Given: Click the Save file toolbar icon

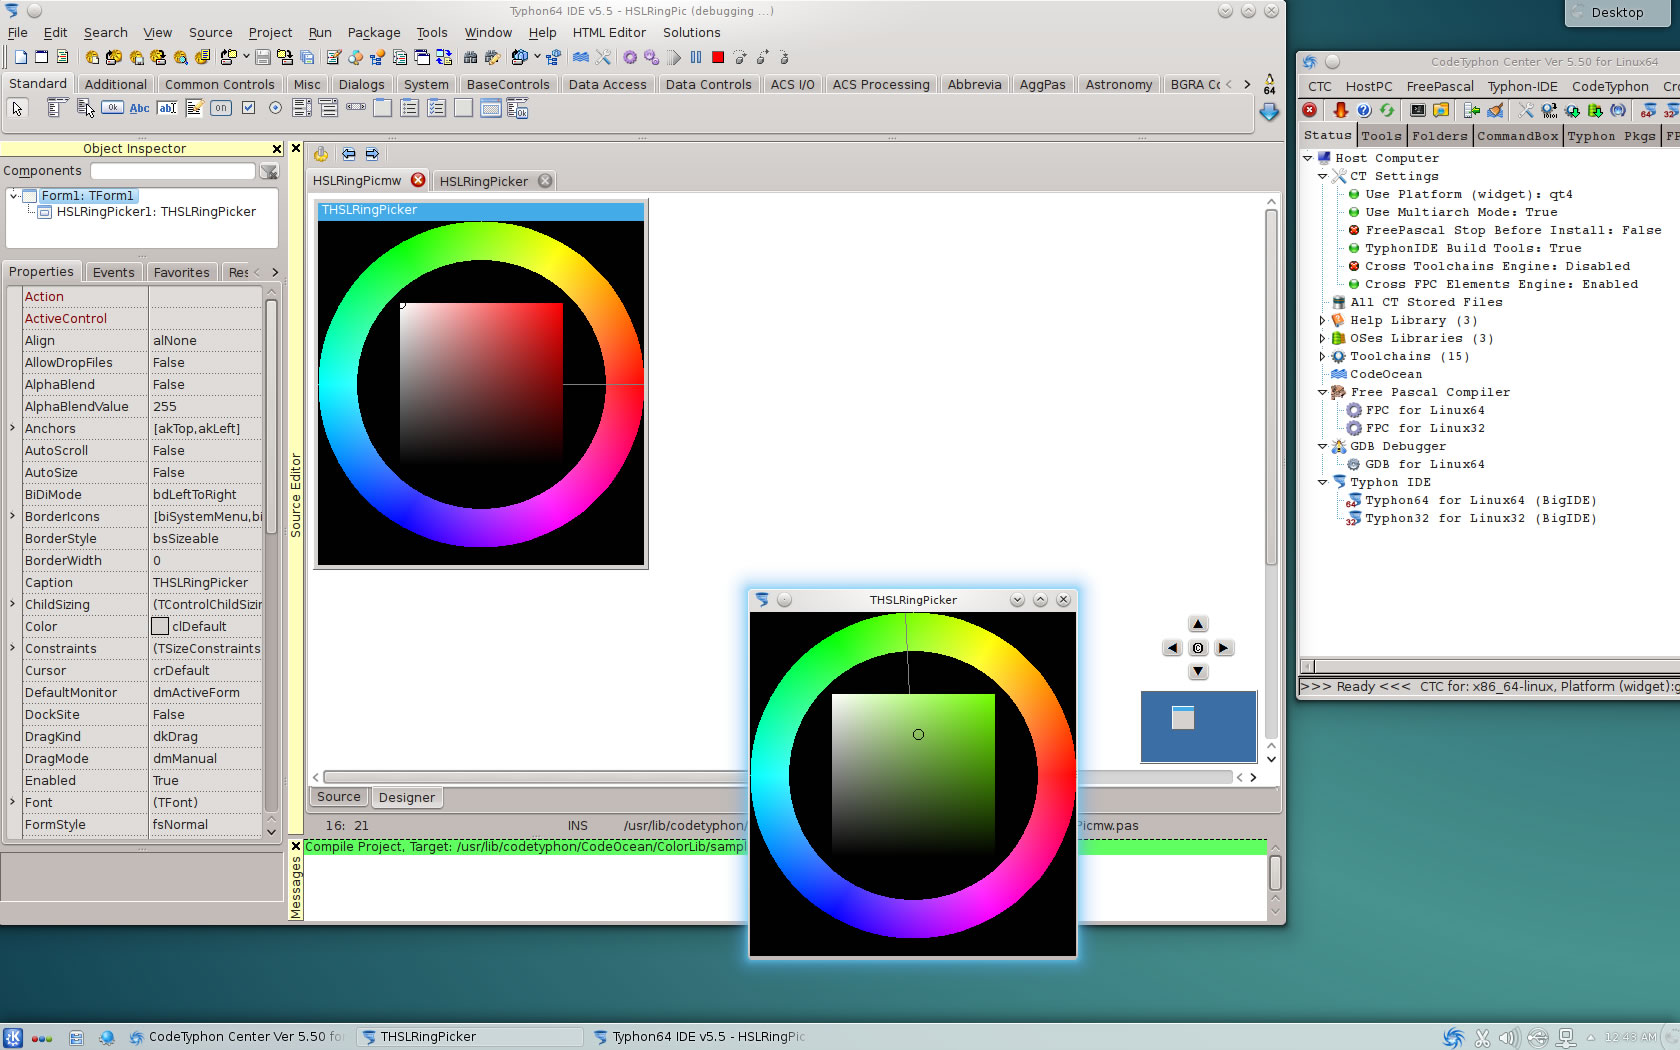Looking at the screenshot, I should point(263,57).
